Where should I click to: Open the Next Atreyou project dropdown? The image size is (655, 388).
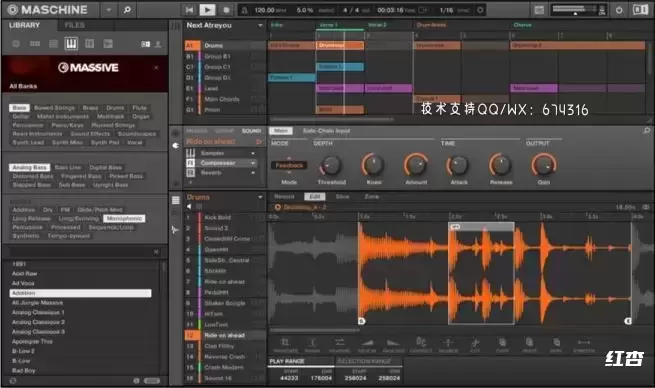pos(260,25)
